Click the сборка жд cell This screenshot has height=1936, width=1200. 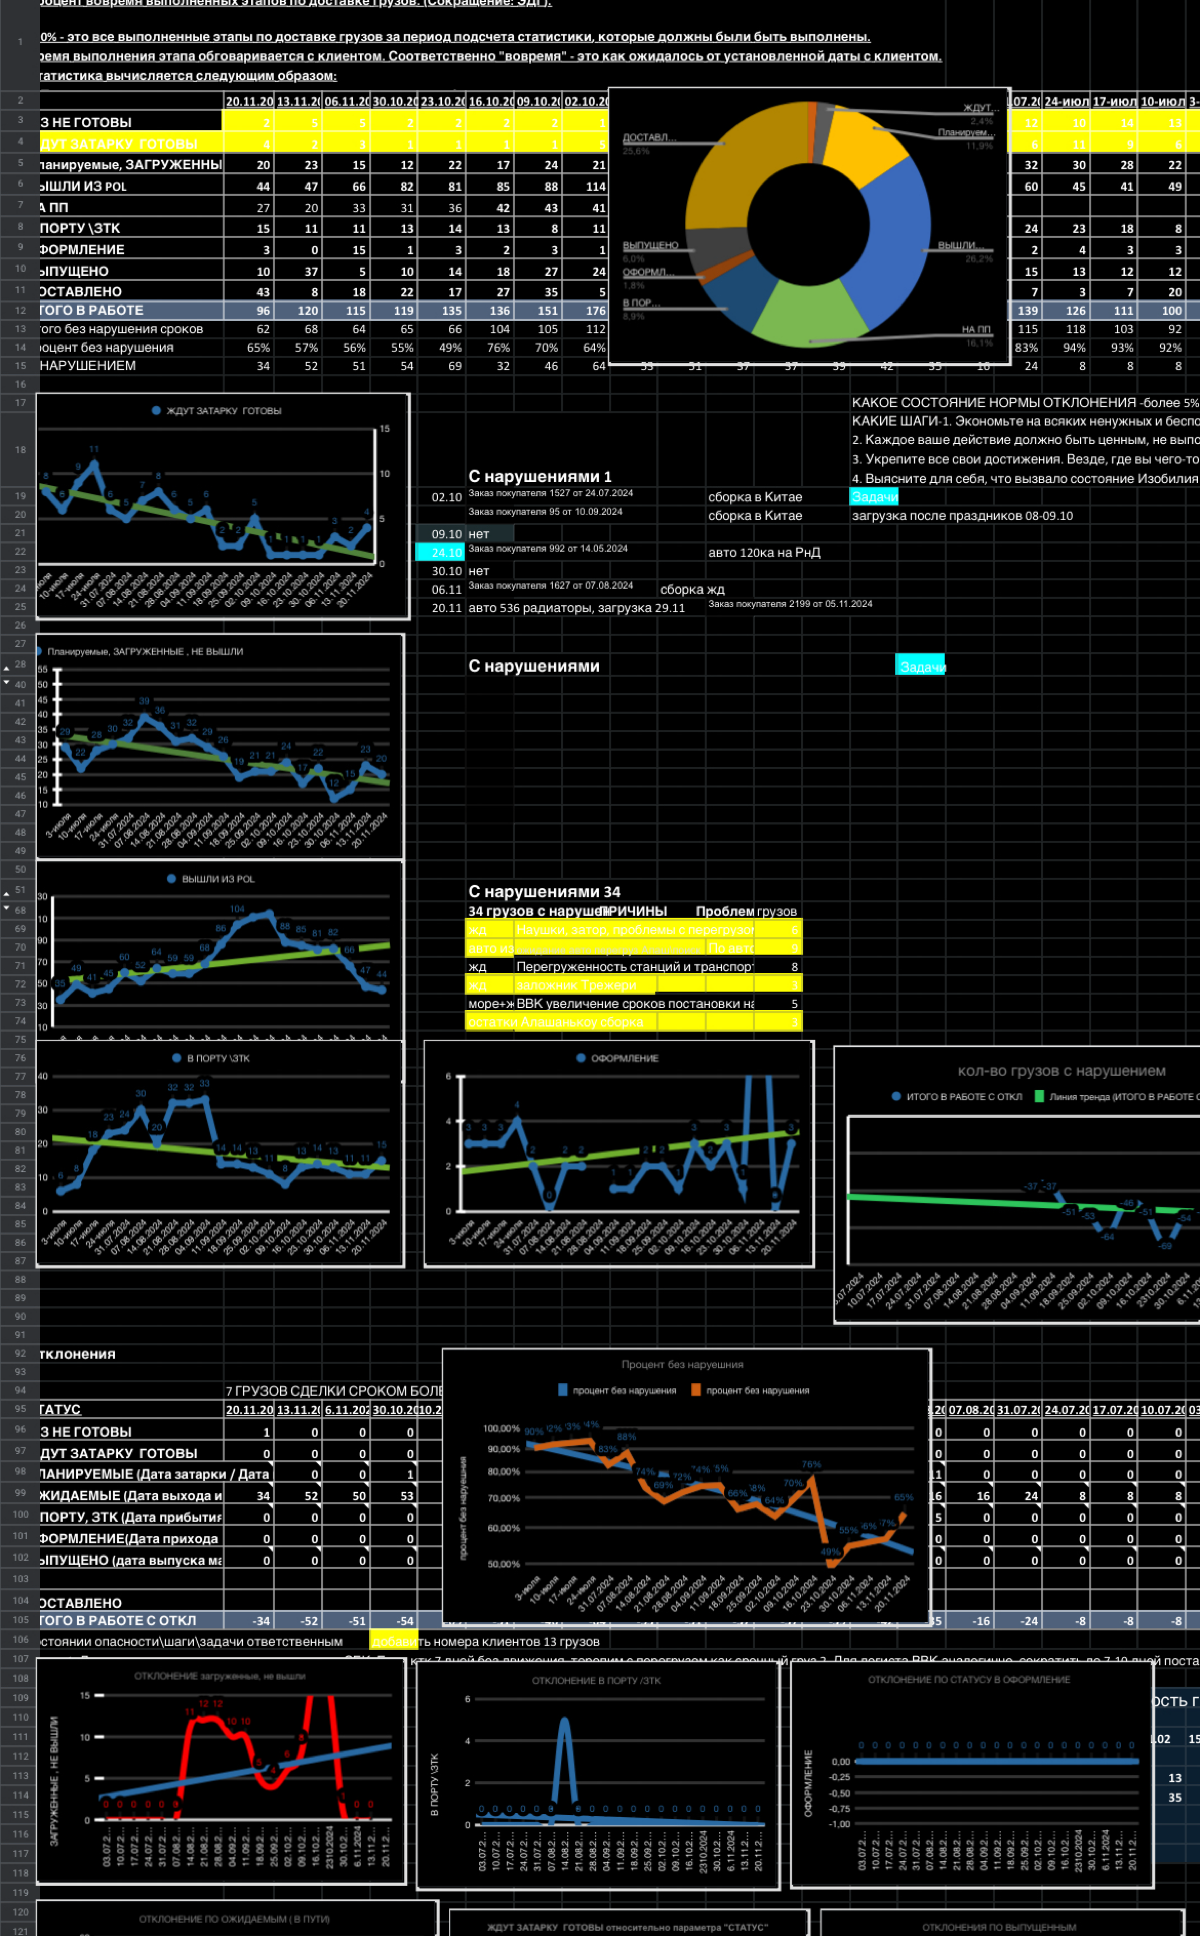(692, 590)
